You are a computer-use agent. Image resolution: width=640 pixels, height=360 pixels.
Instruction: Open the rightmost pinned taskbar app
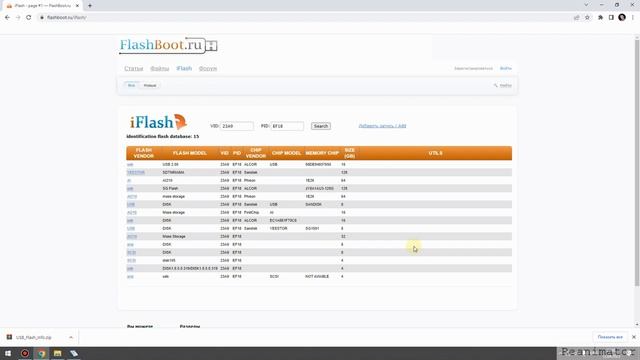click(74, 353)
